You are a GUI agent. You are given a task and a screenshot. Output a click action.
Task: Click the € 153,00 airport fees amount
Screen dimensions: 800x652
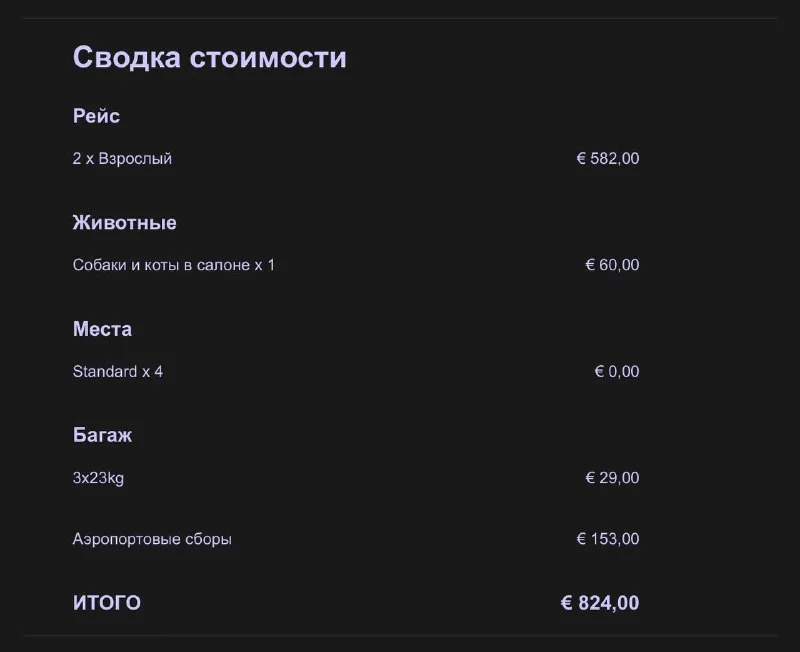click(x=607, y=539)
